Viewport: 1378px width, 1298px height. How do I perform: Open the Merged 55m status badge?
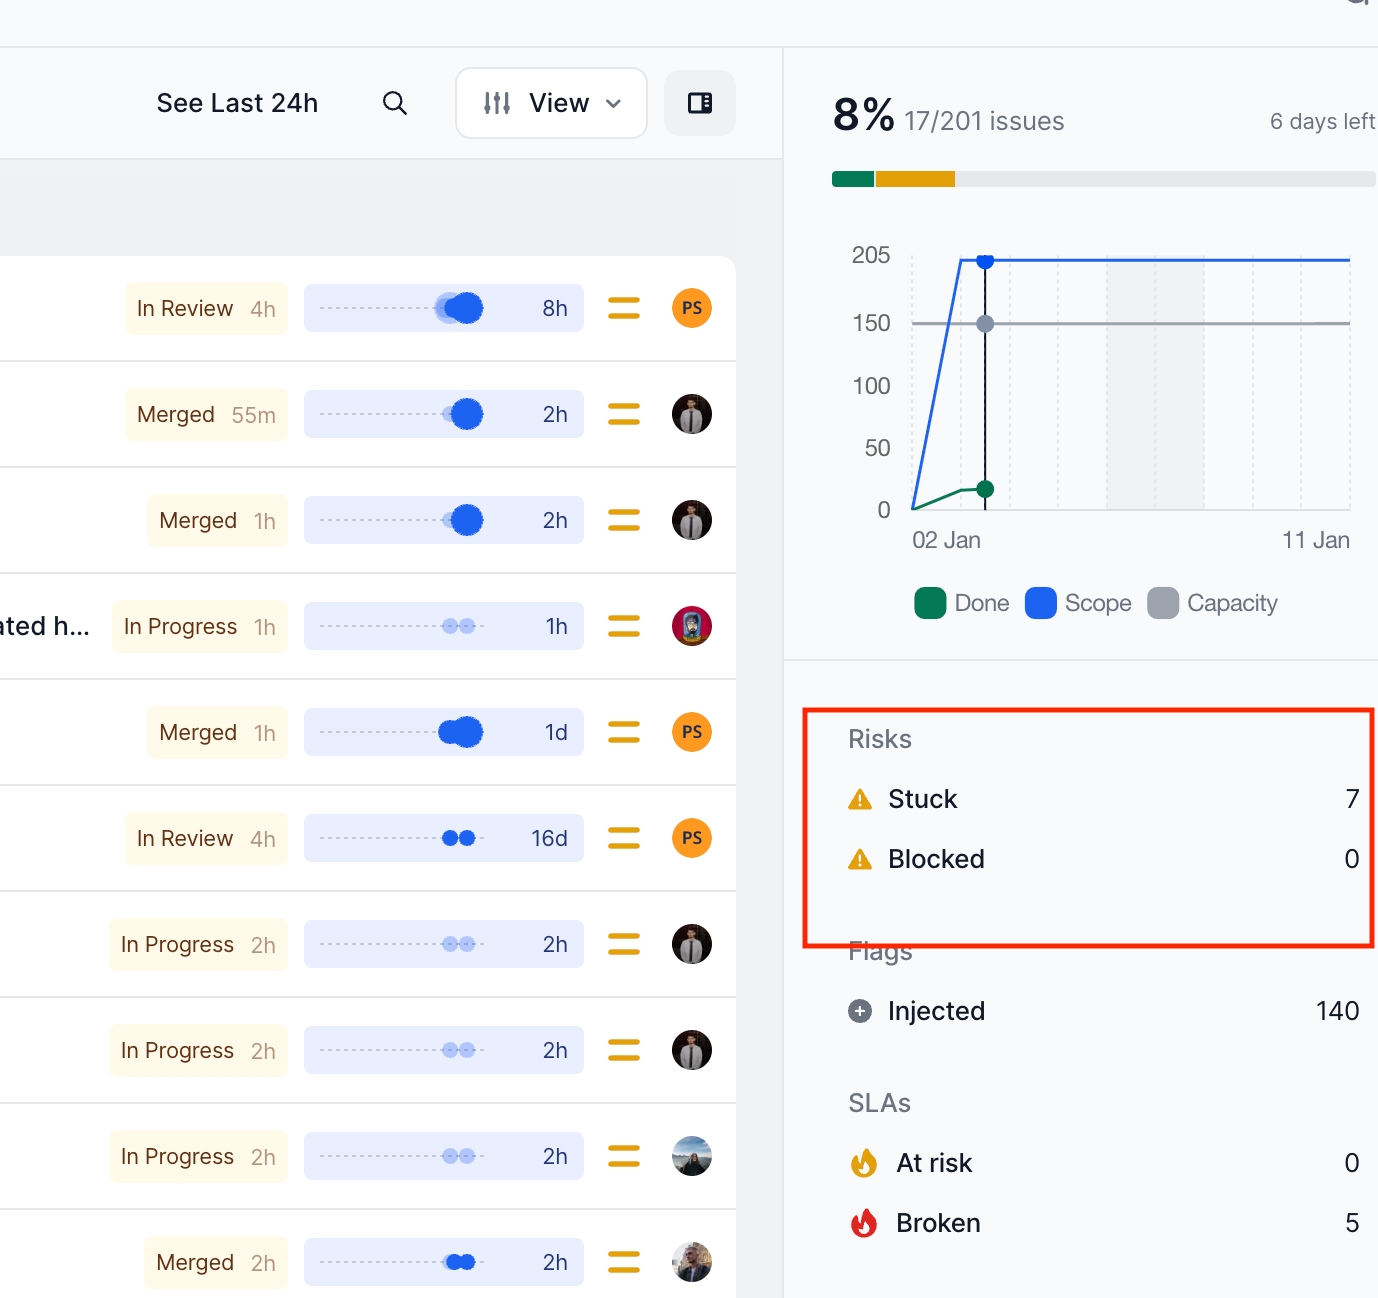click(206, 414)
